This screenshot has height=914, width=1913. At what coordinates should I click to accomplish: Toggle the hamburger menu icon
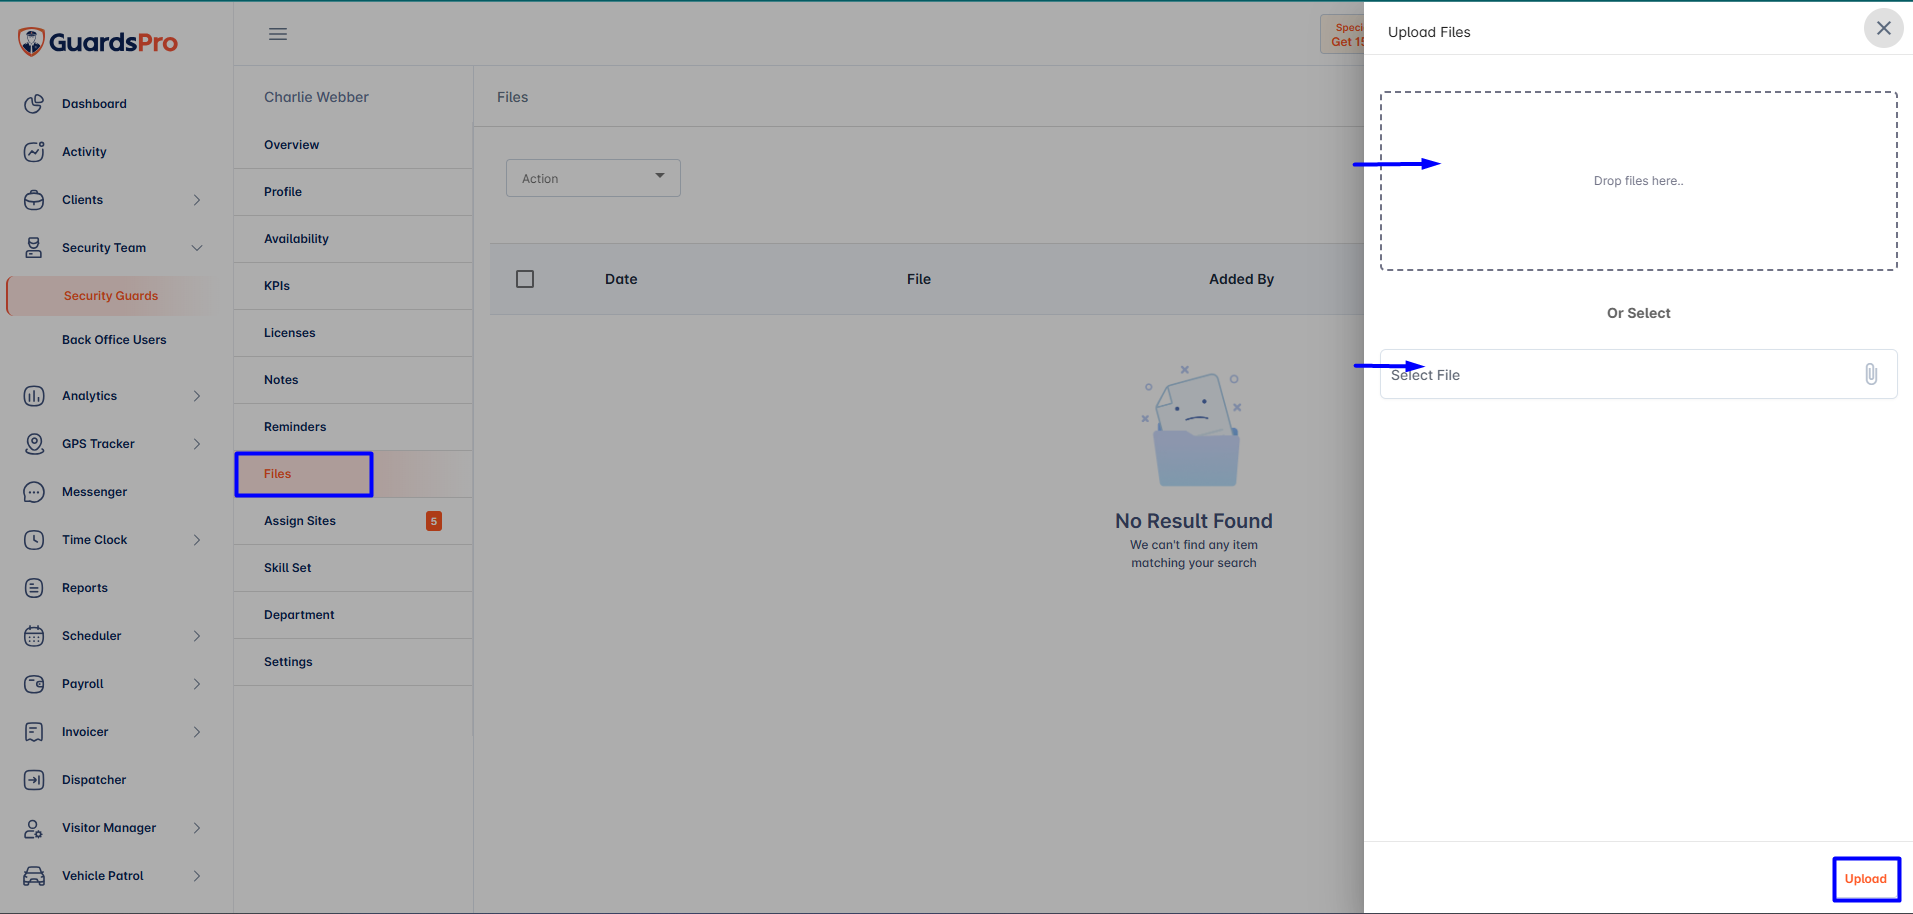pos(278,34)
